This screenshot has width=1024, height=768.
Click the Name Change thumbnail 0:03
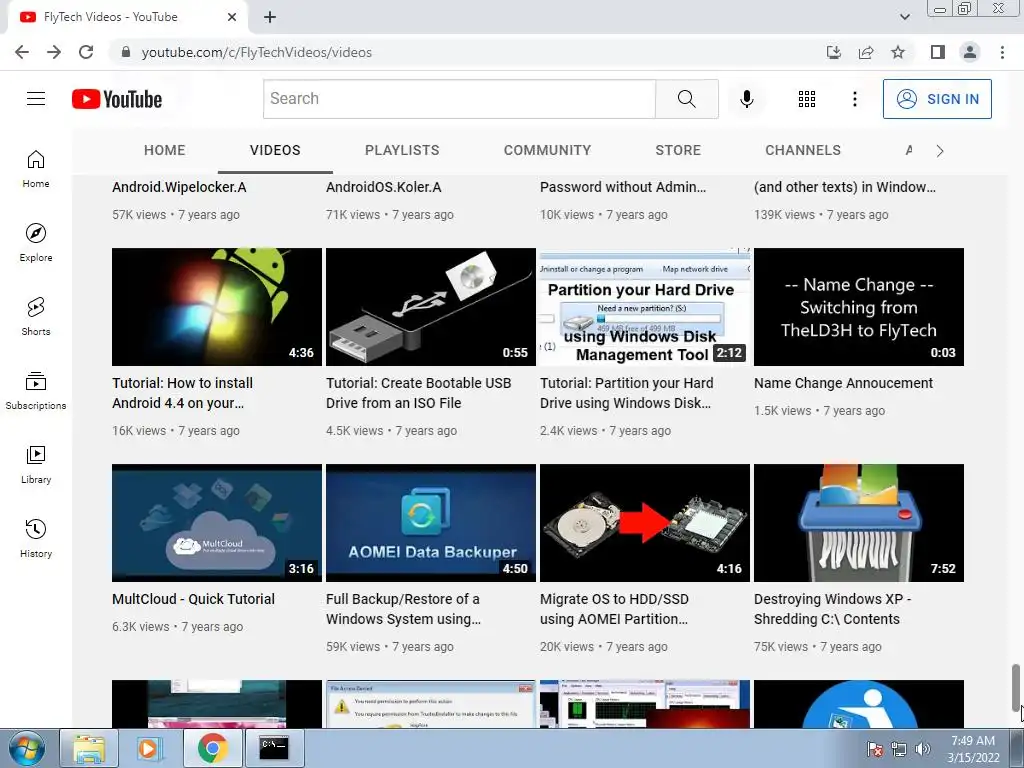click(859, 307)
